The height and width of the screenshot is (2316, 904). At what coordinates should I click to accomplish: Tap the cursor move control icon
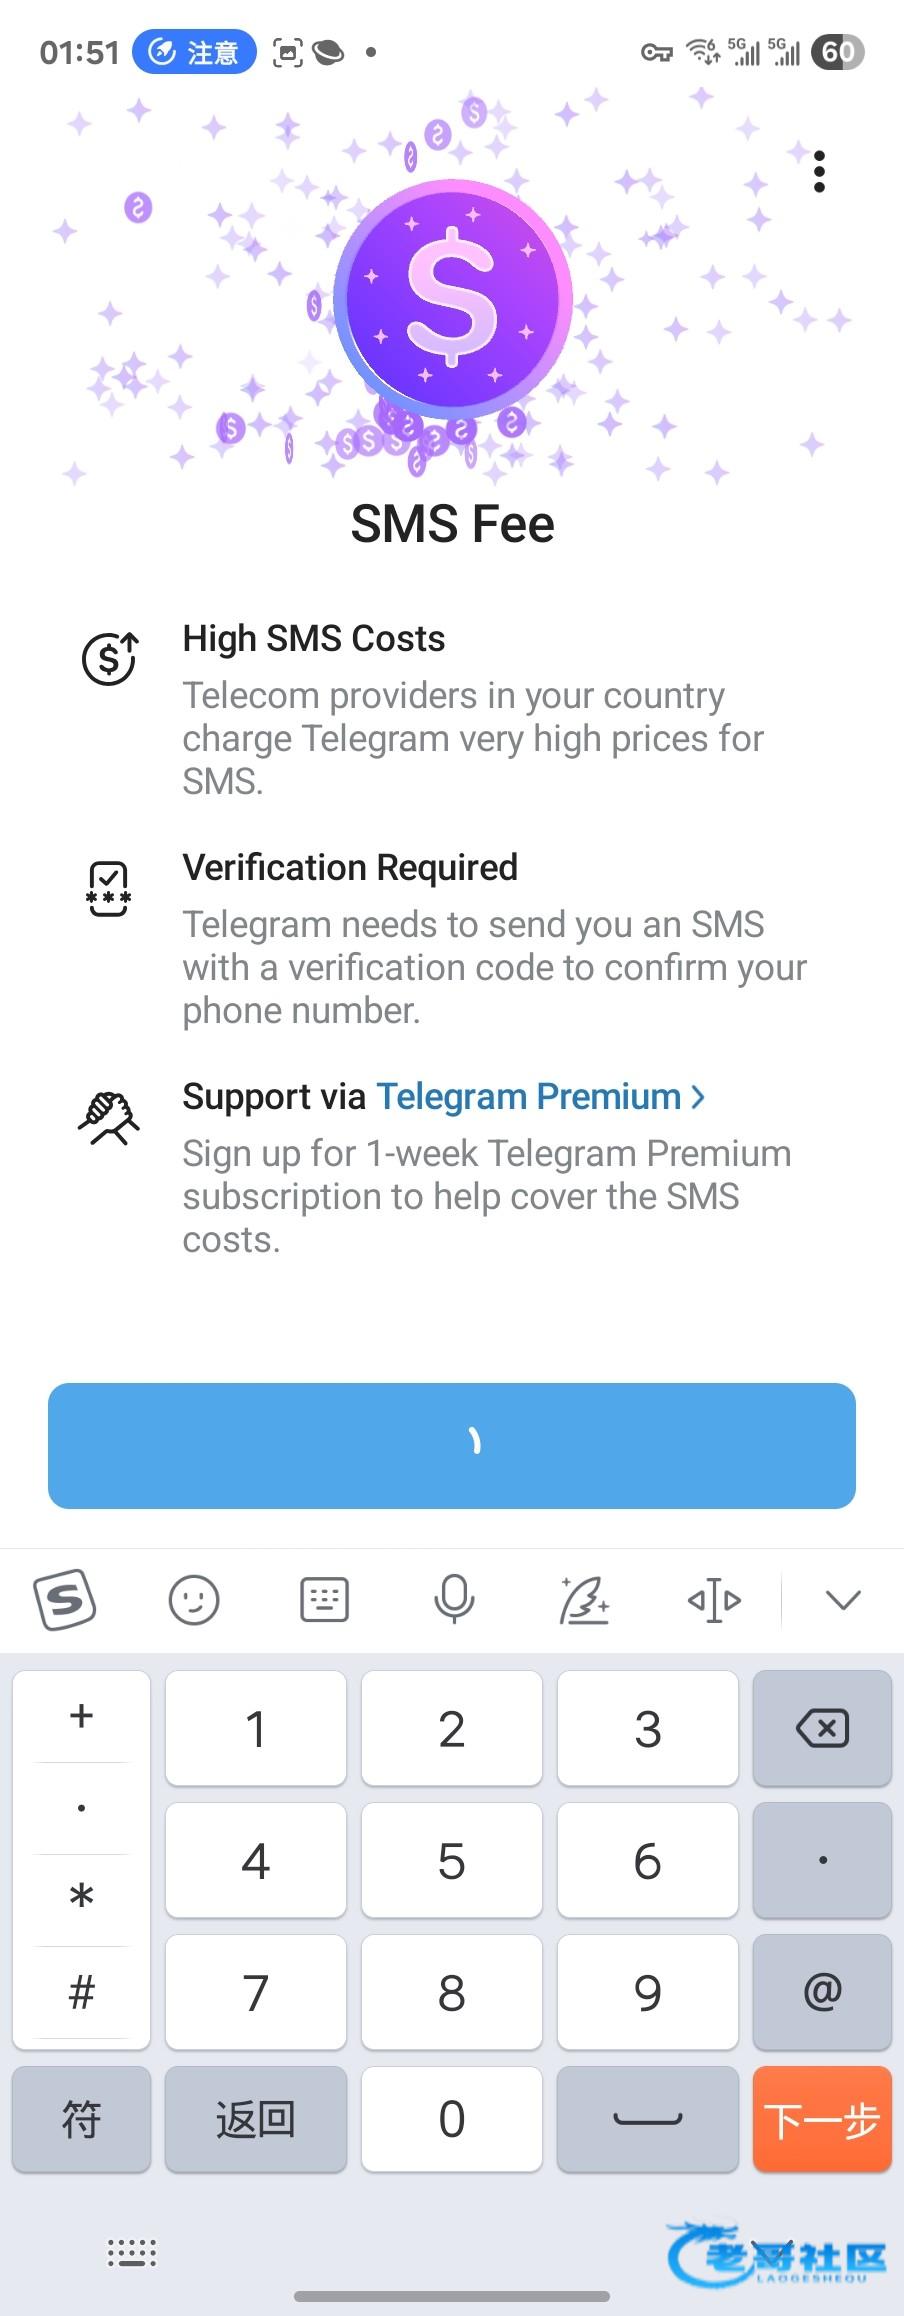coord(714,1600)
